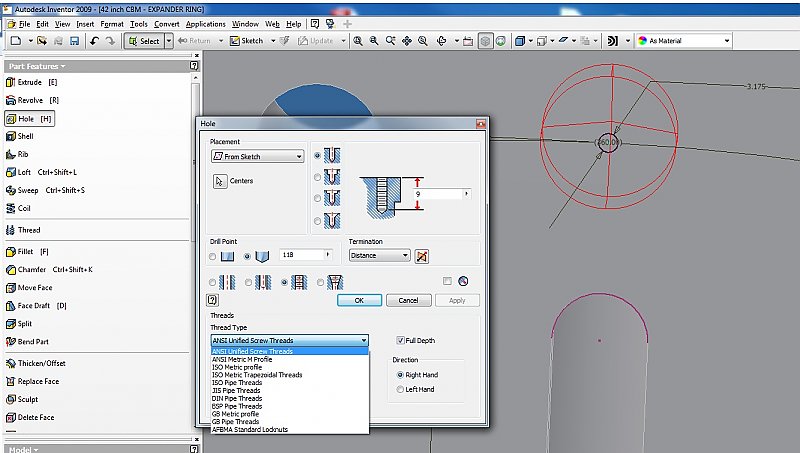Viewport: 800px width, 453px height.
Task: Select the simple drilled hole type
Action: point(317,156)
